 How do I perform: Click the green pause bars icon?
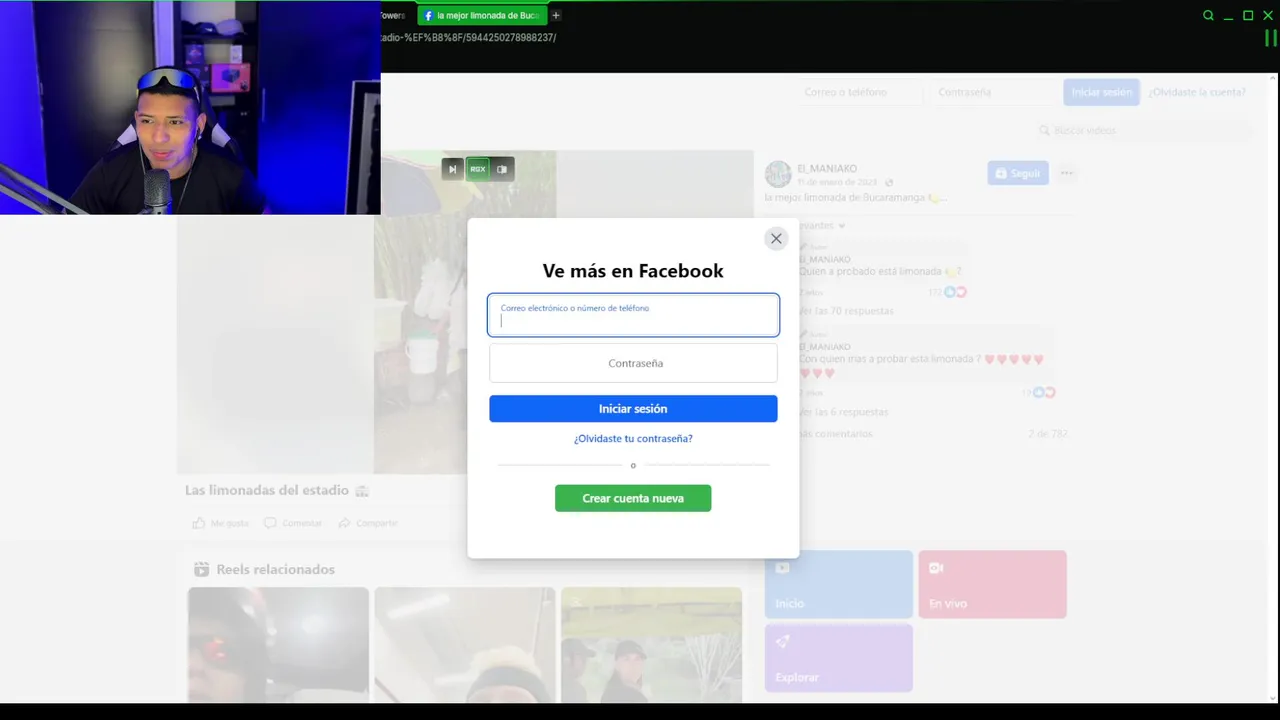pyautogui.click(x=1271, y=38)
